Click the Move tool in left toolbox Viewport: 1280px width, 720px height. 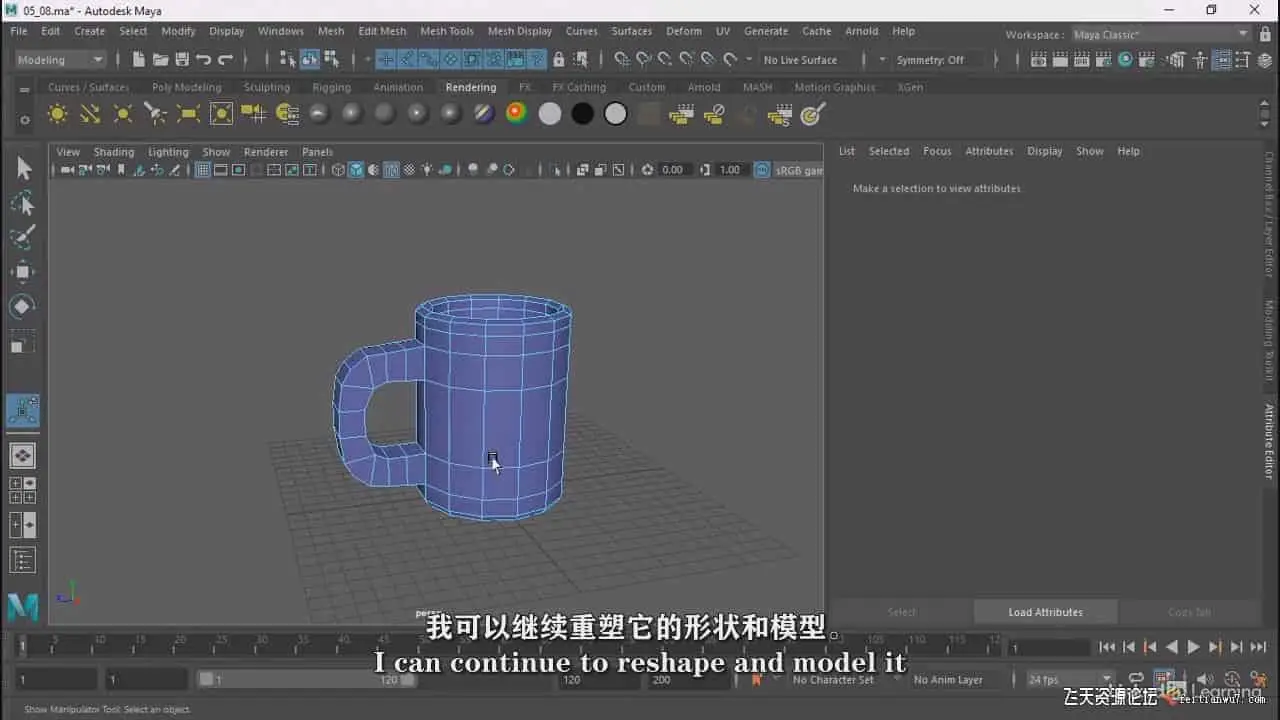[x=22, y=272]
